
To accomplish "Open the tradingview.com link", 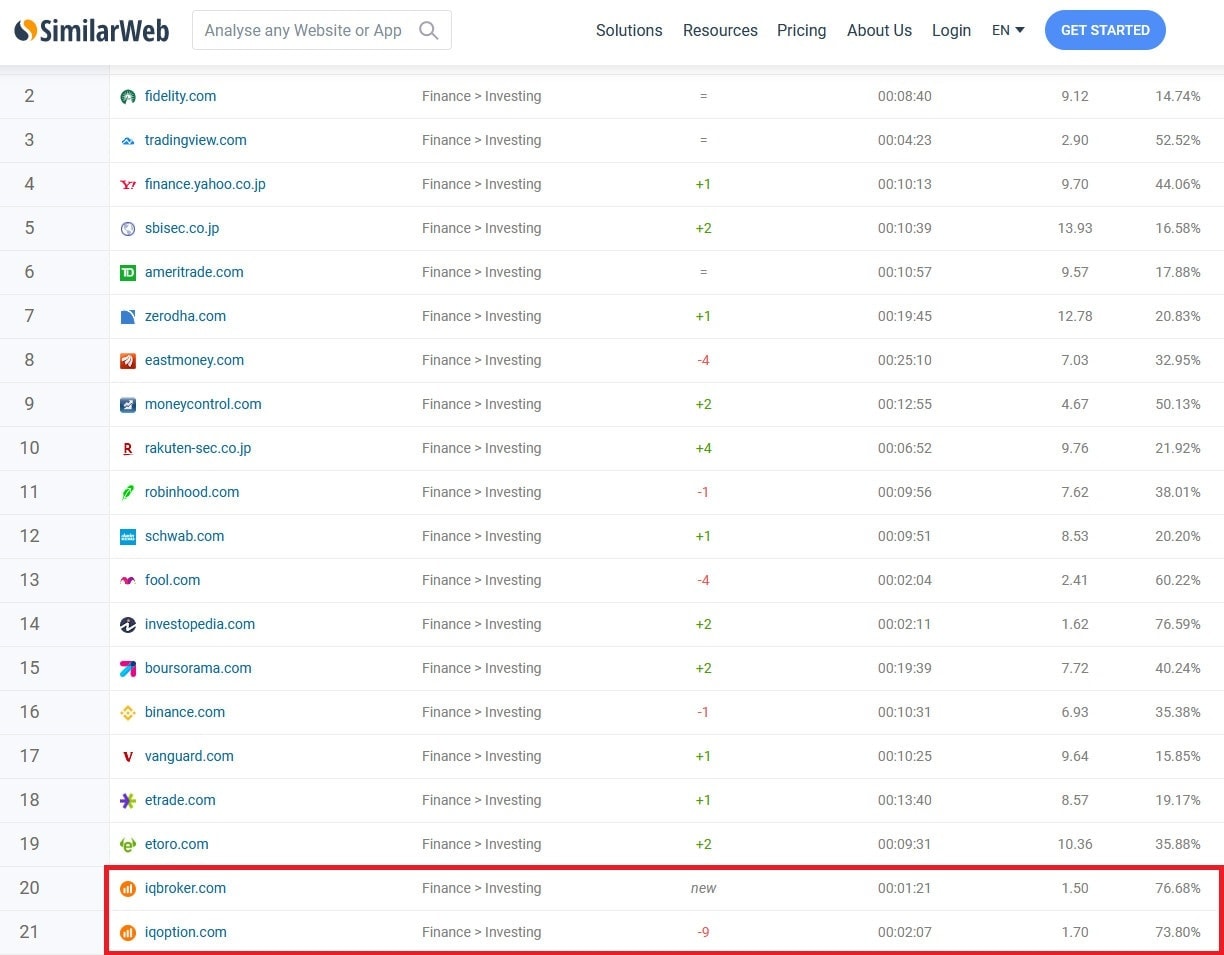I will [x=195, y=140].
